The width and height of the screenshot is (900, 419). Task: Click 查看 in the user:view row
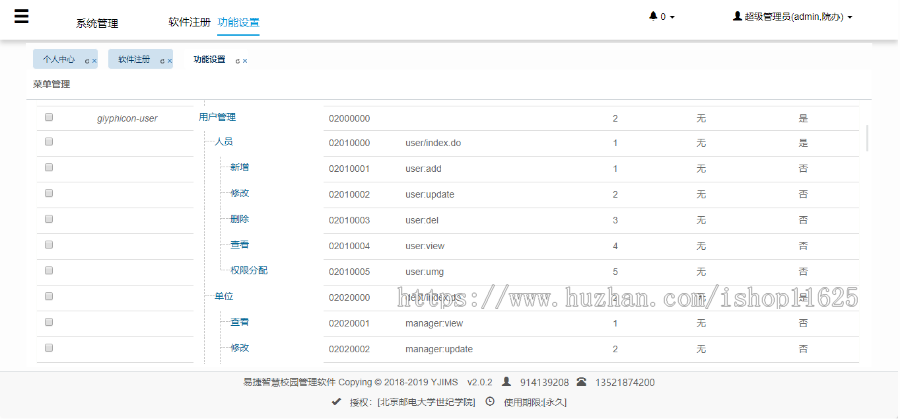240,245
